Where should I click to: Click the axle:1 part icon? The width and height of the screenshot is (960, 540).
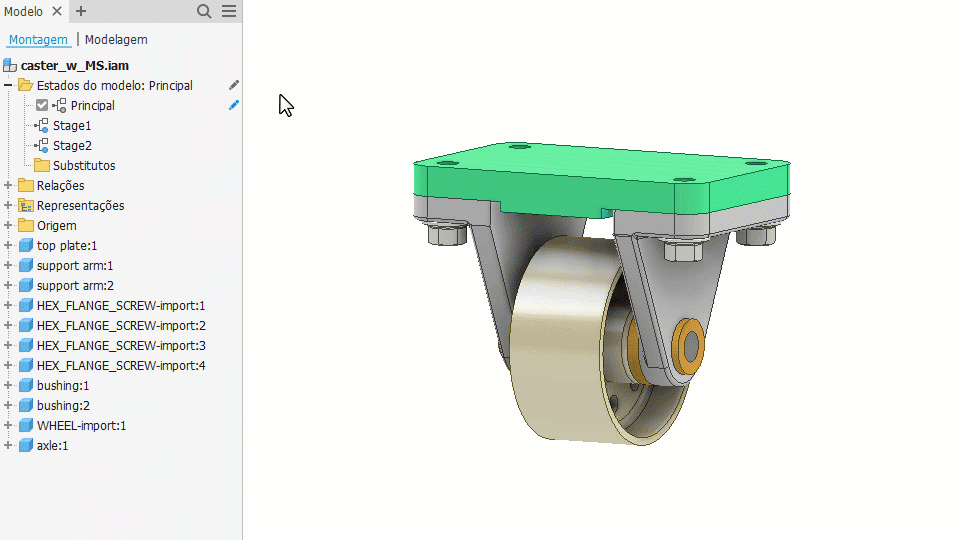[26, 445]
